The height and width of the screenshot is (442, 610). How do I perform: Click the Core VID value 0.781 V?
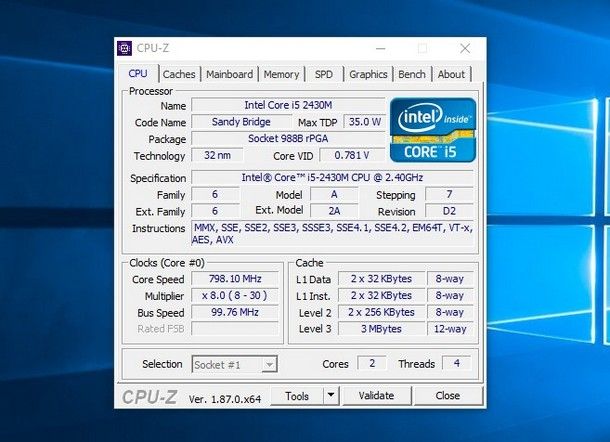(352, 155)
